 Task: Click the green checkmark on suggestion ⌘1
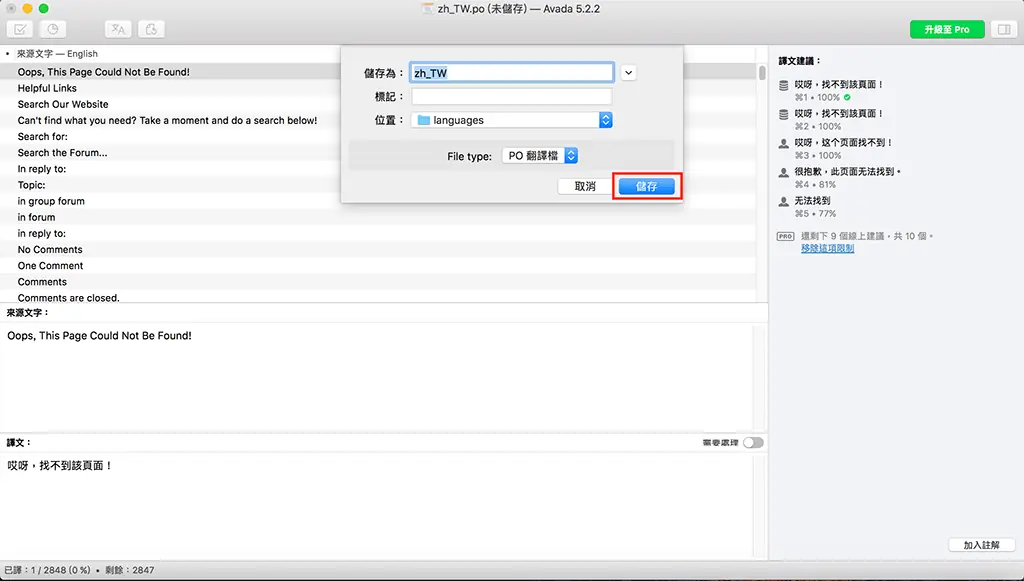847,97
